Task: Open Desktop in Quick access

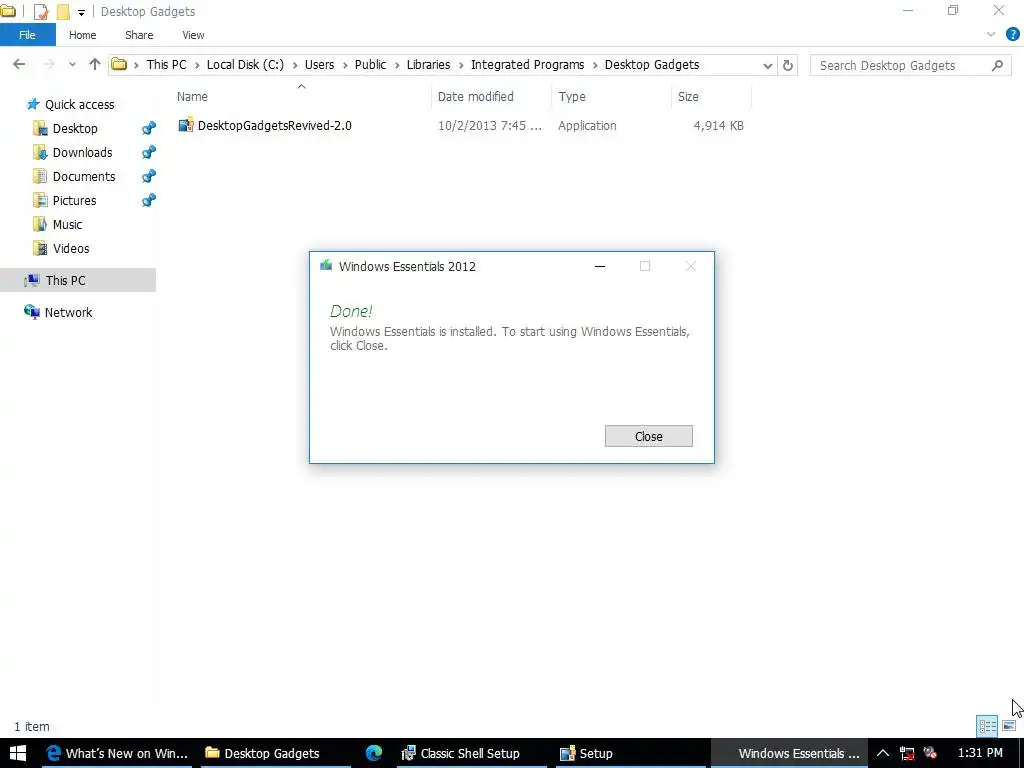Action: pyautogui.click(x=75, y=129)
